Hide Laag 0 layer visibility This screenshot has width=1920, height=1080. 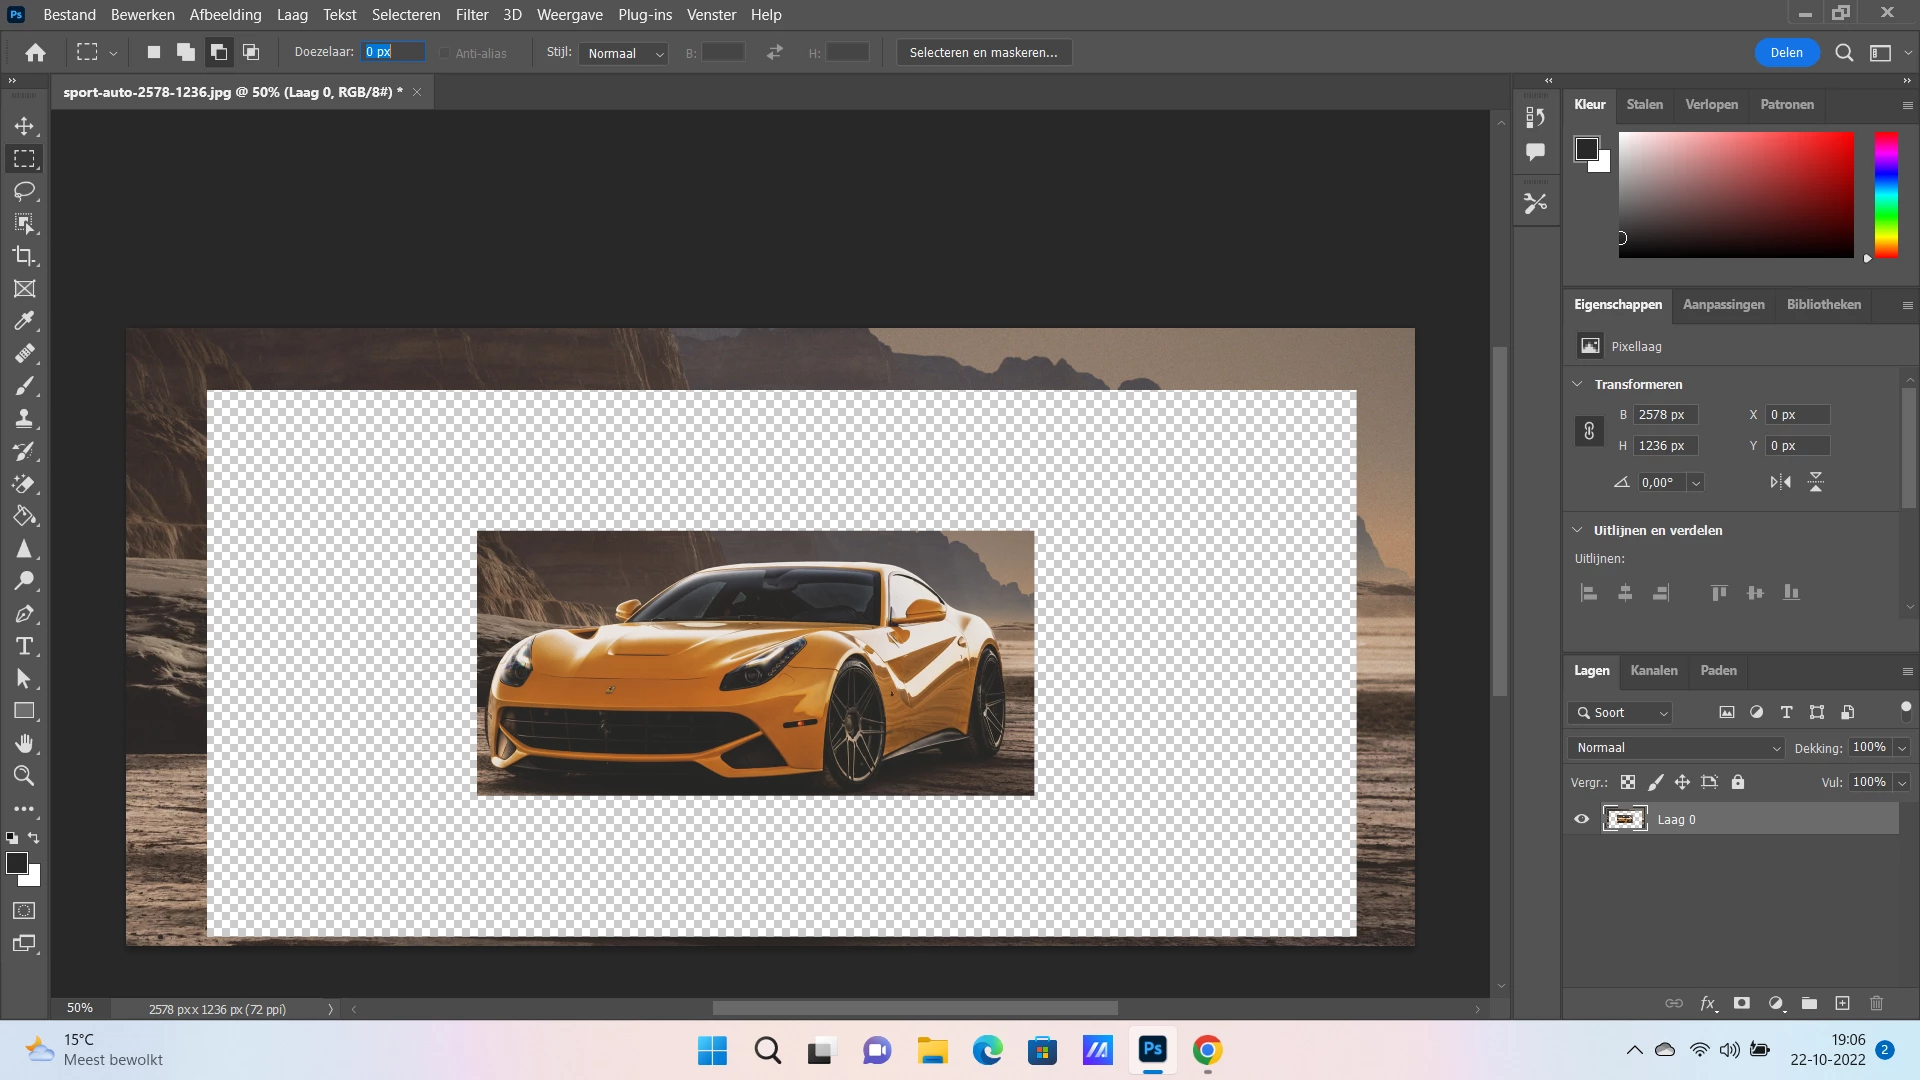(x=1582, y=819)
